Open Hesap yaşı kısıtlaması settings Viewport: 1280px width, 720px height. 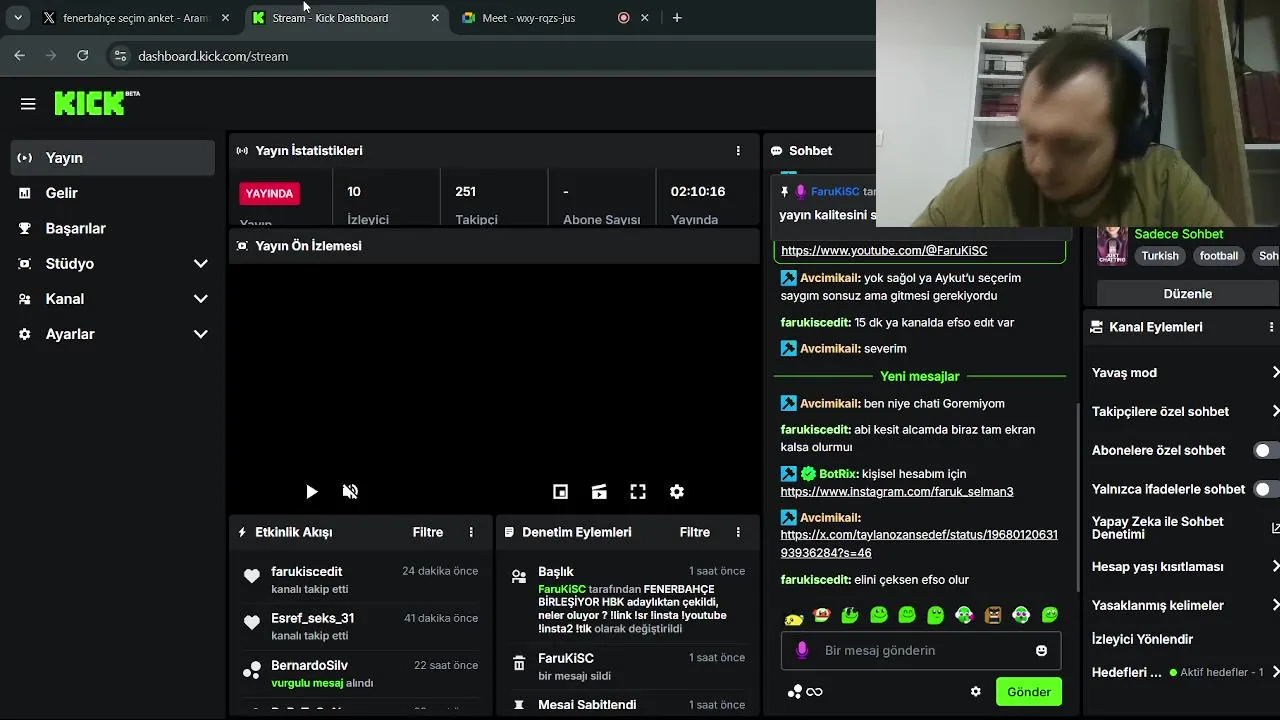click(x=1183, y=567)
